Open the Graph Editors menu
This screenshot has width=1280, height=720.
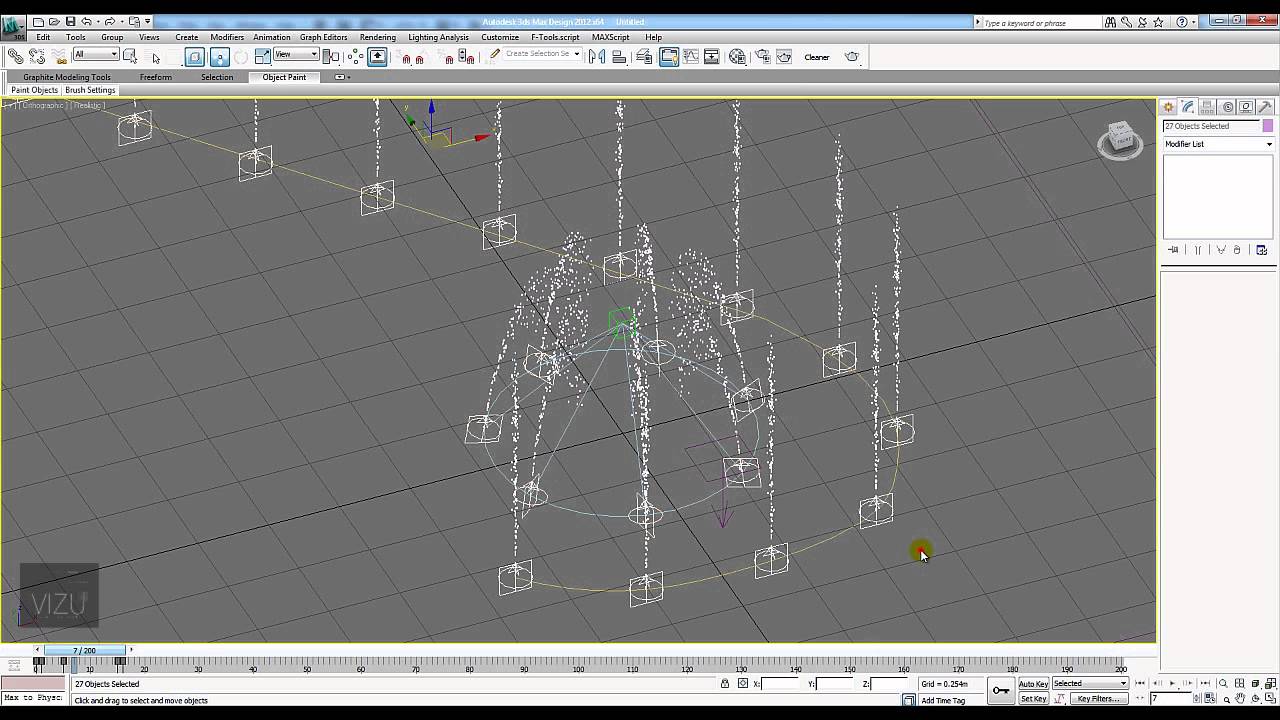coord(324,37)
